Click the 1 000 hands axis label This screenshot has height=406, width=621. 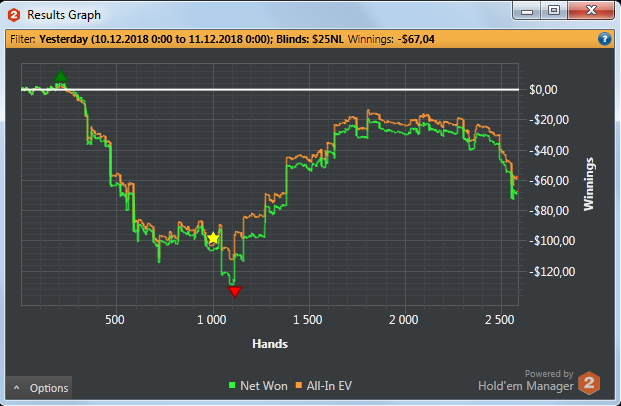(212, 320)
